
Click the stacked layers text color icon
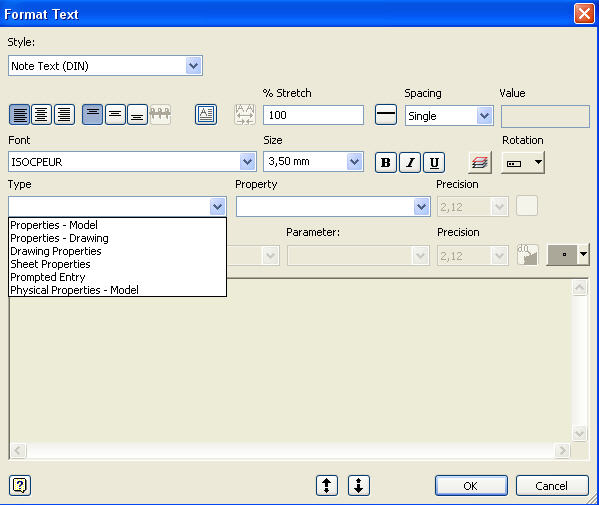[x=479, y=162]
